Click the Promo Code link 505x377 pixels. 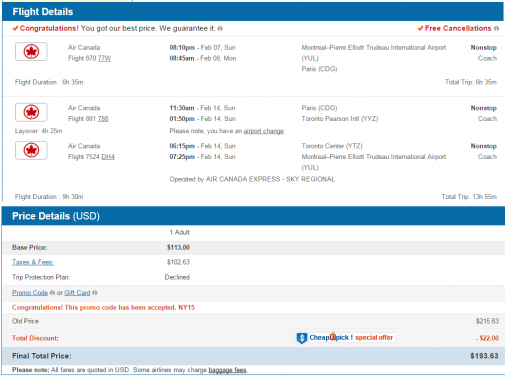pyautogui.click(x=30, y=293)
